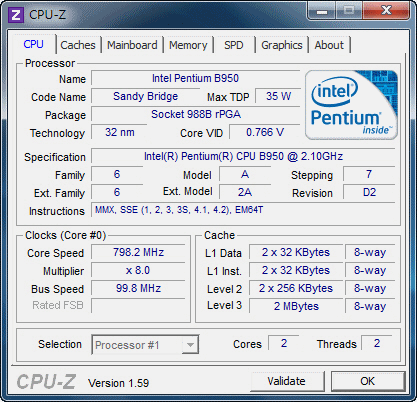Image resolution: width=417 pixels, height=402 pixels.
Task: Select the Memory tab
Action: [188, 45]
